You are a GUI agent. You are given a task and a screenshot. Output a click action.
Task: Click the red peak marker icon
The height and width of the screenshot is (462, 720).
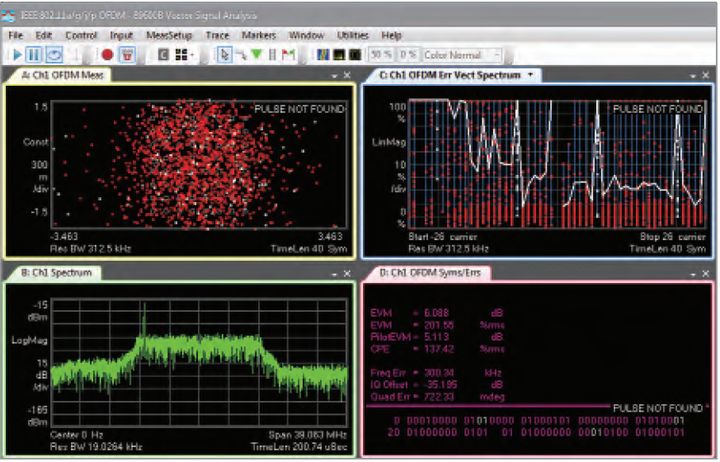tap(289, 54)
